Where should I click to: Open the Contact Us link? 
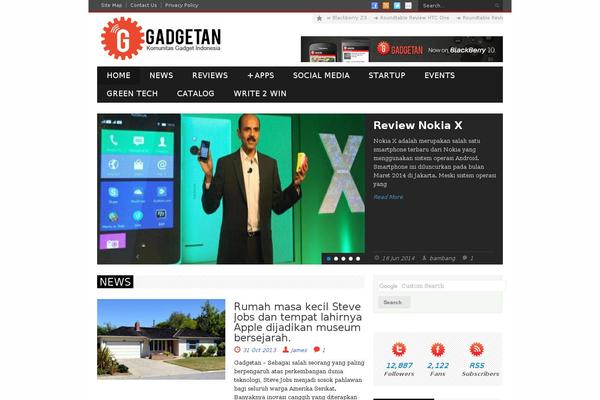click(143, 5)
